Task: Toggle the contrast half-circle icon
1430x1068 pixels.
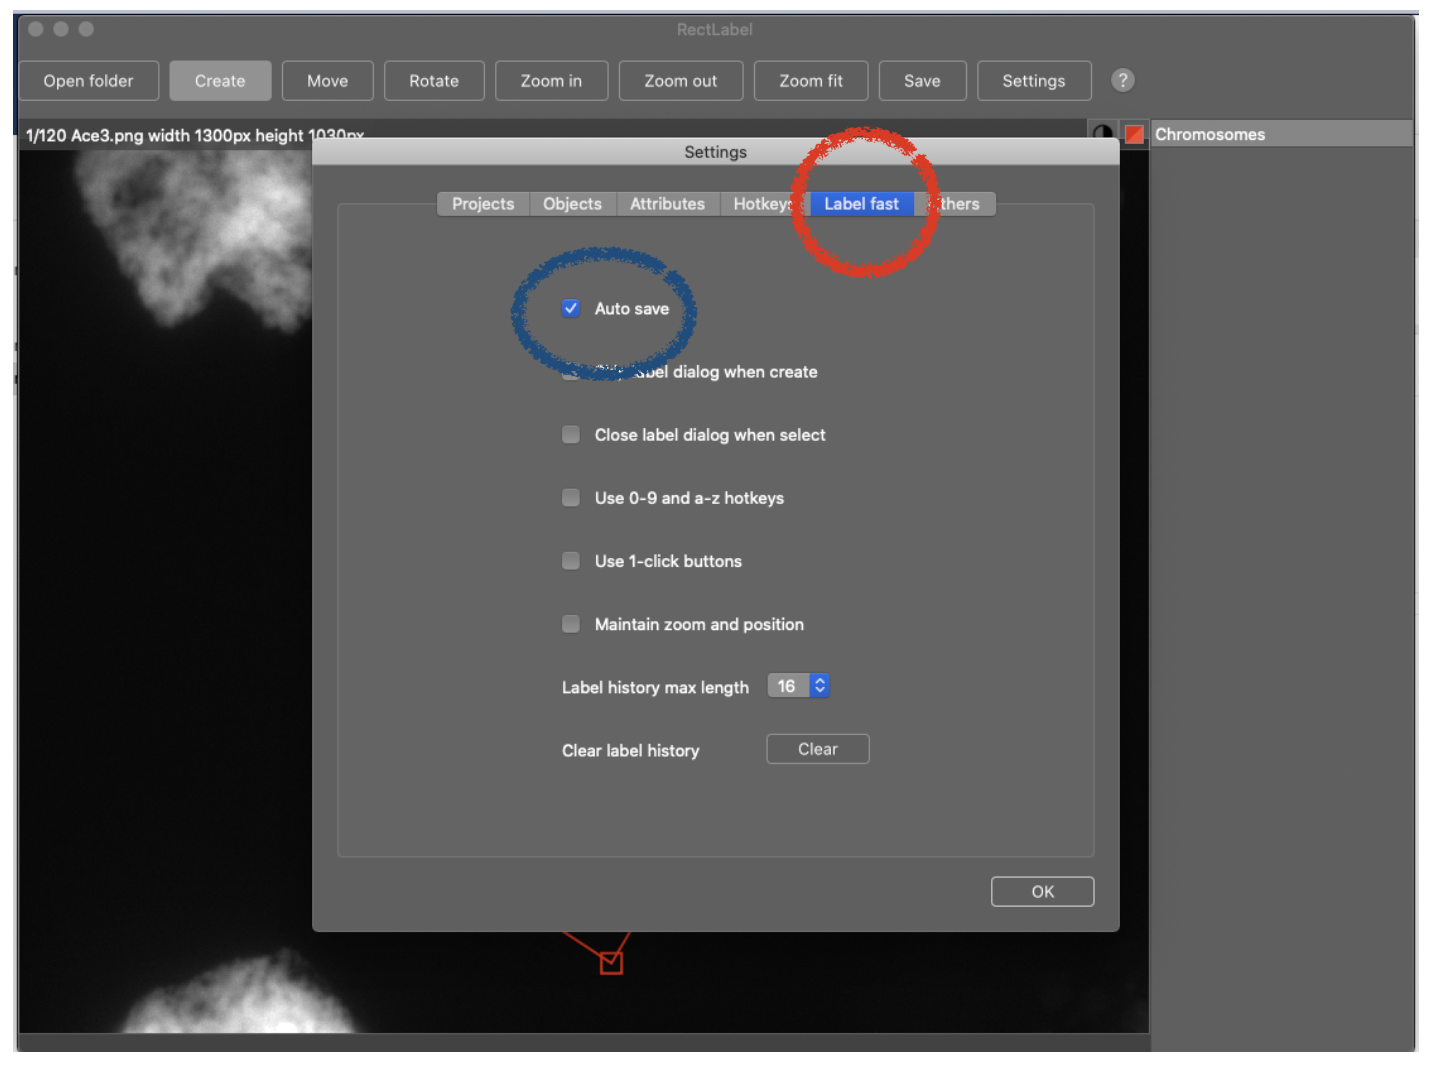Action: pyautogui.click(x=1102, y=134)
